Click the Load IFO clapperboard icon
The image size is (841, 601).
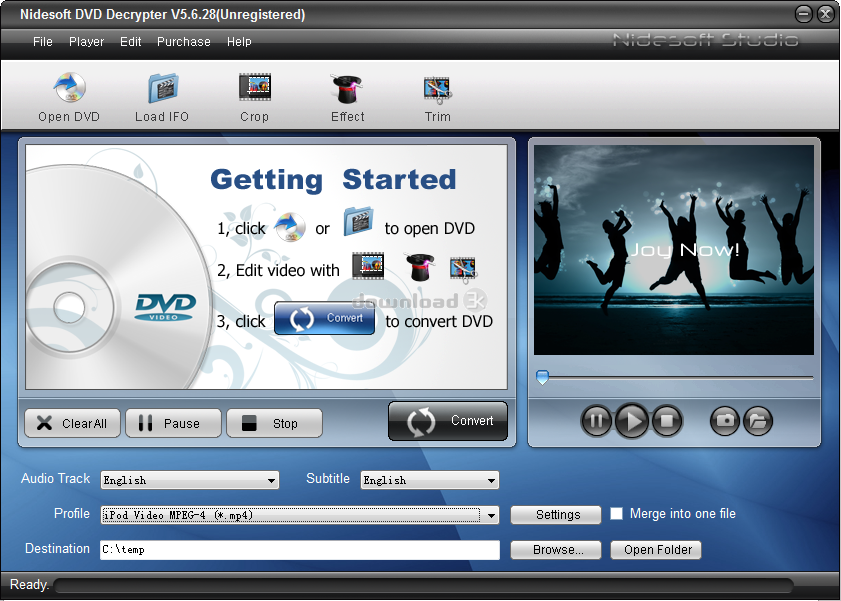point(163,88)
